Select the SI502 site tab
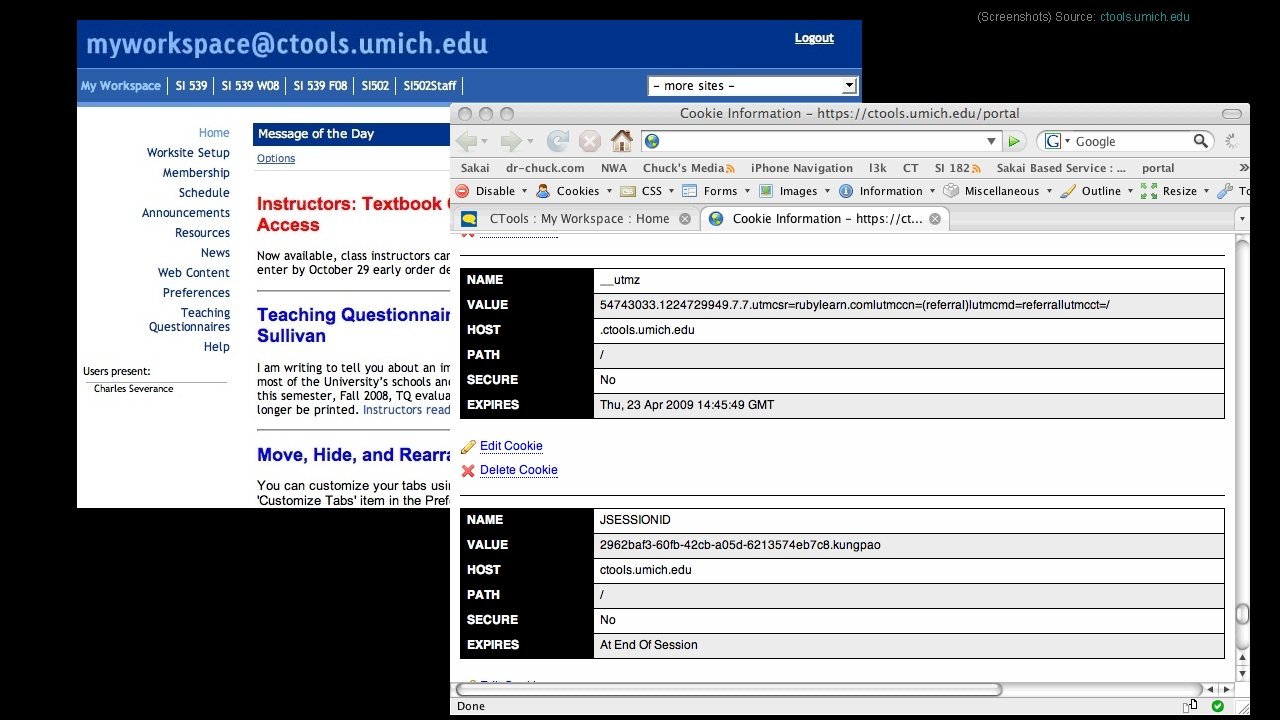 (375, 86)
